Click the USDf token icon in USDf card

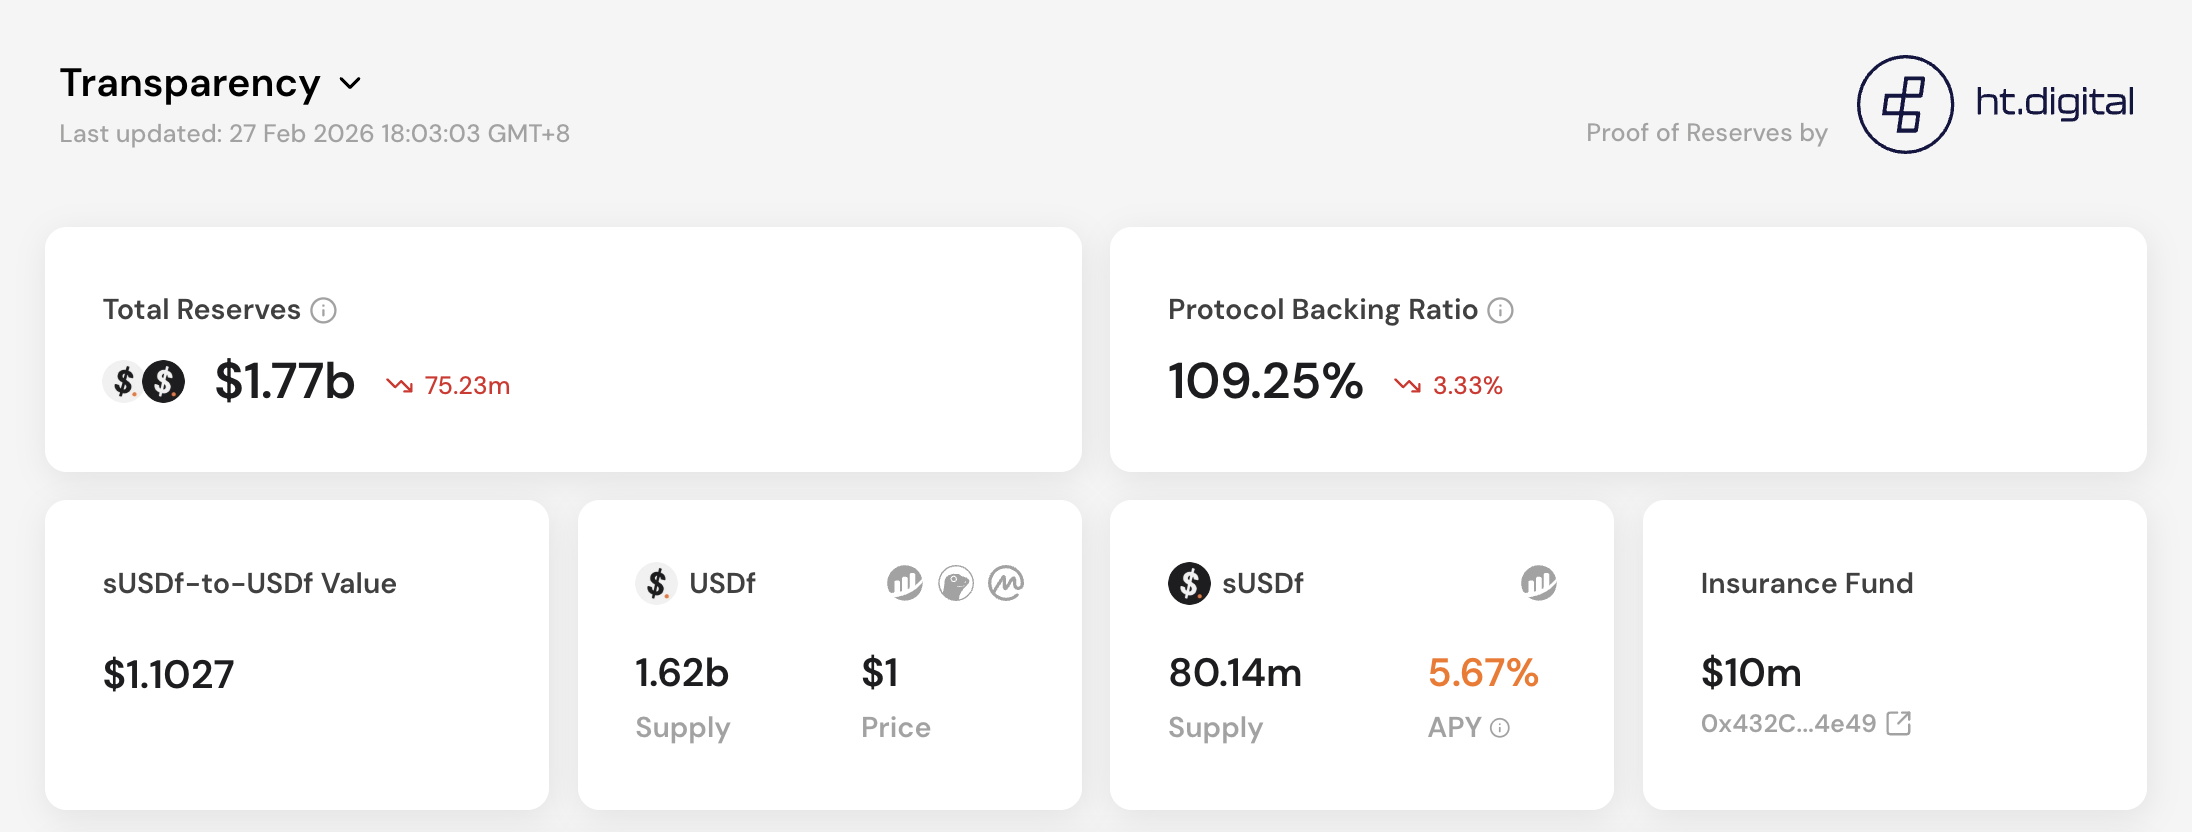click(656, 583)
